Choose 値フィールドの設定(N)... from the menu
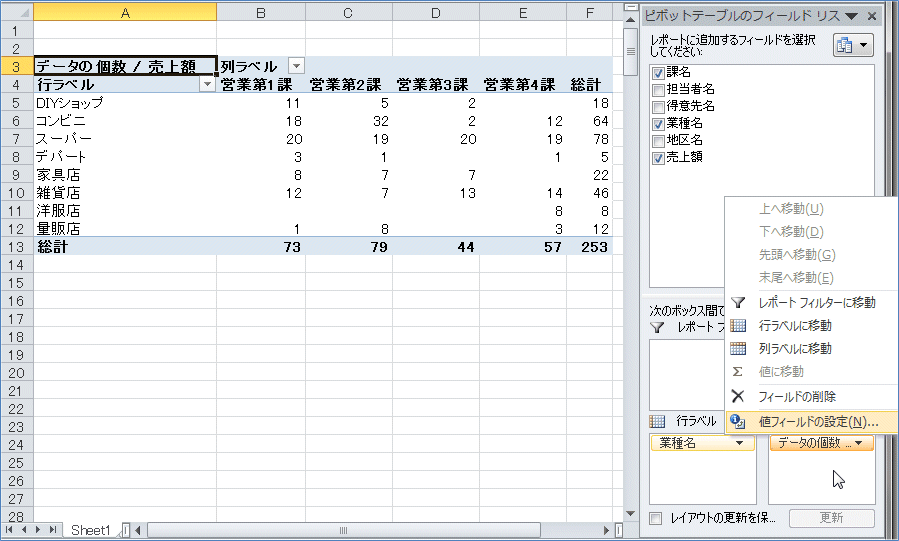Viewport: 899px width, 541px height. [x=811, y=422]
